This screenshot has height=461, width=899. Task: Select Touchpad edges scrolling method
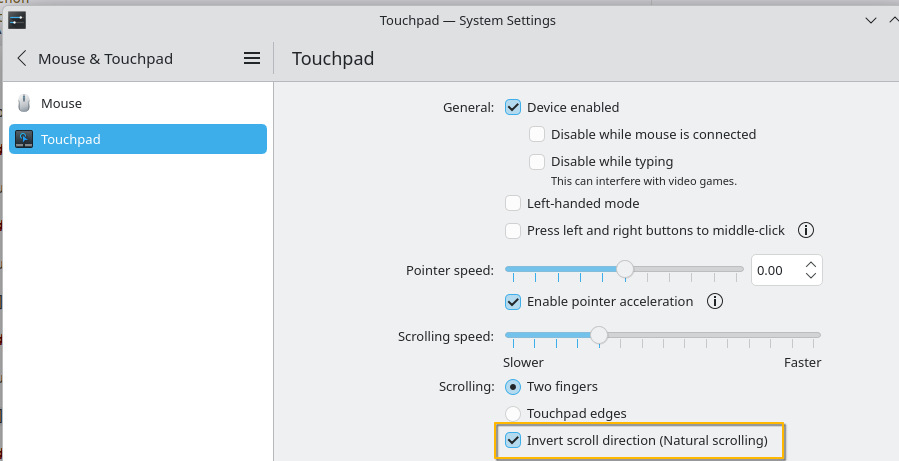coord(513,413)
